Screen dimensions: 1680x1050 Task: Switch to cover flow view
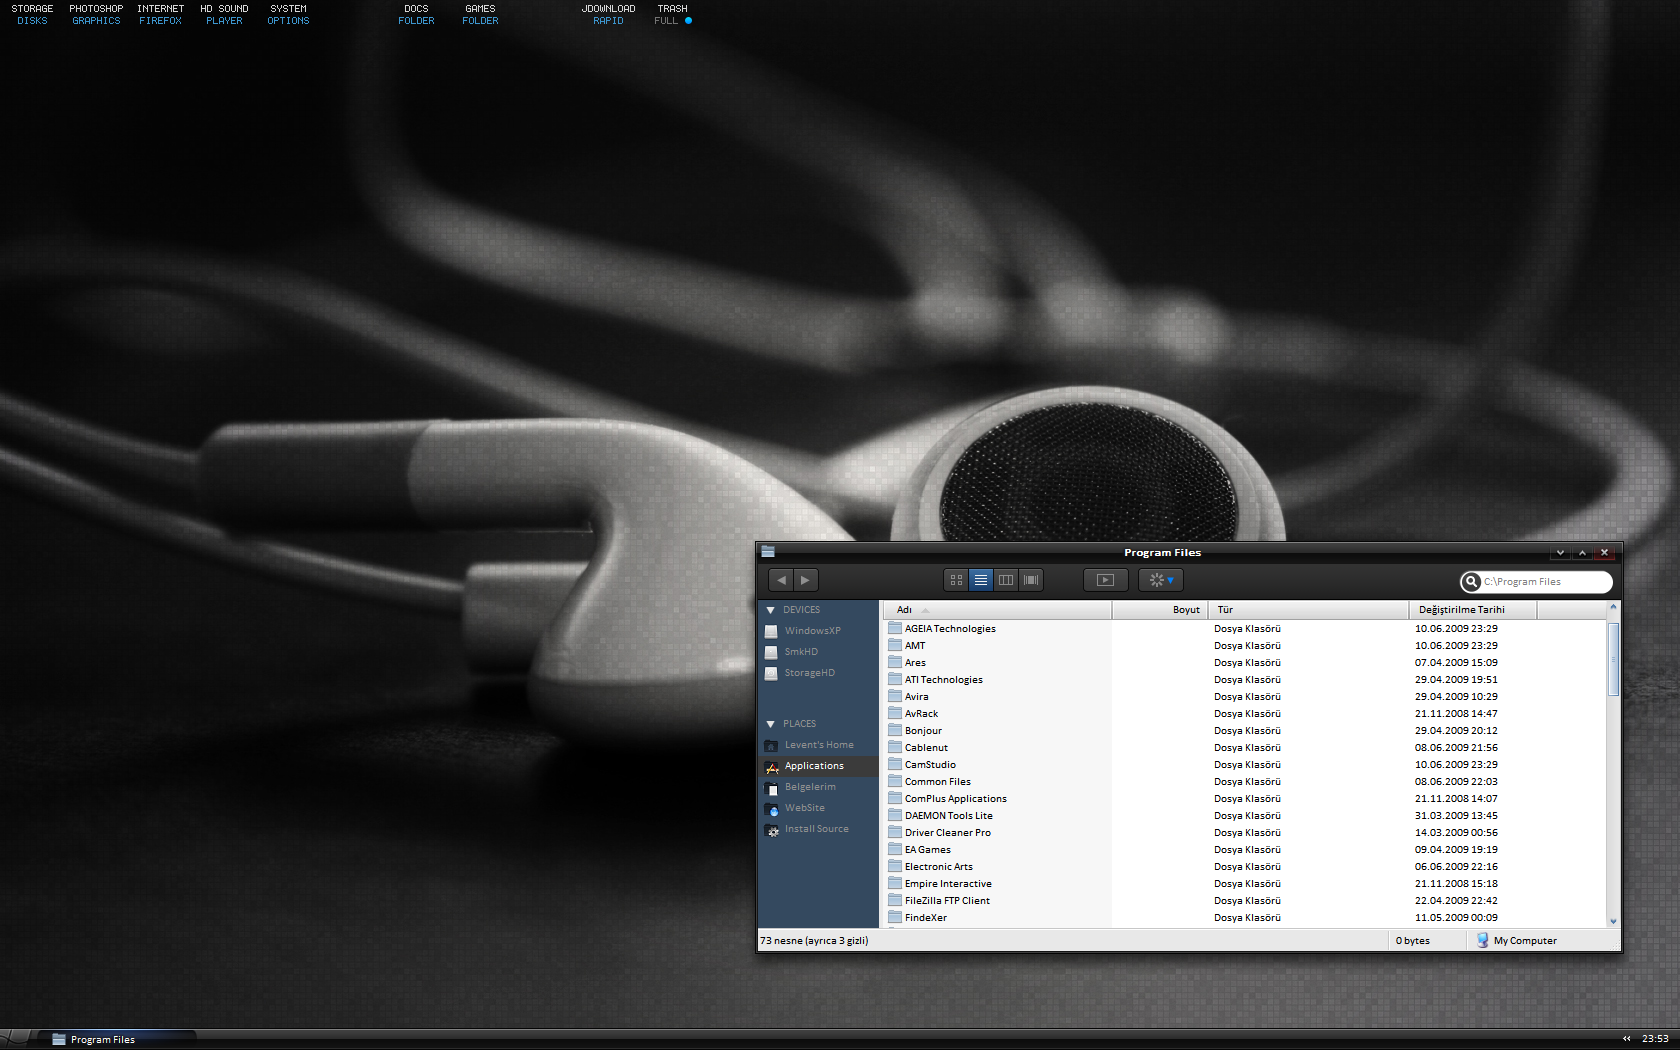(x=1031, y=580)
